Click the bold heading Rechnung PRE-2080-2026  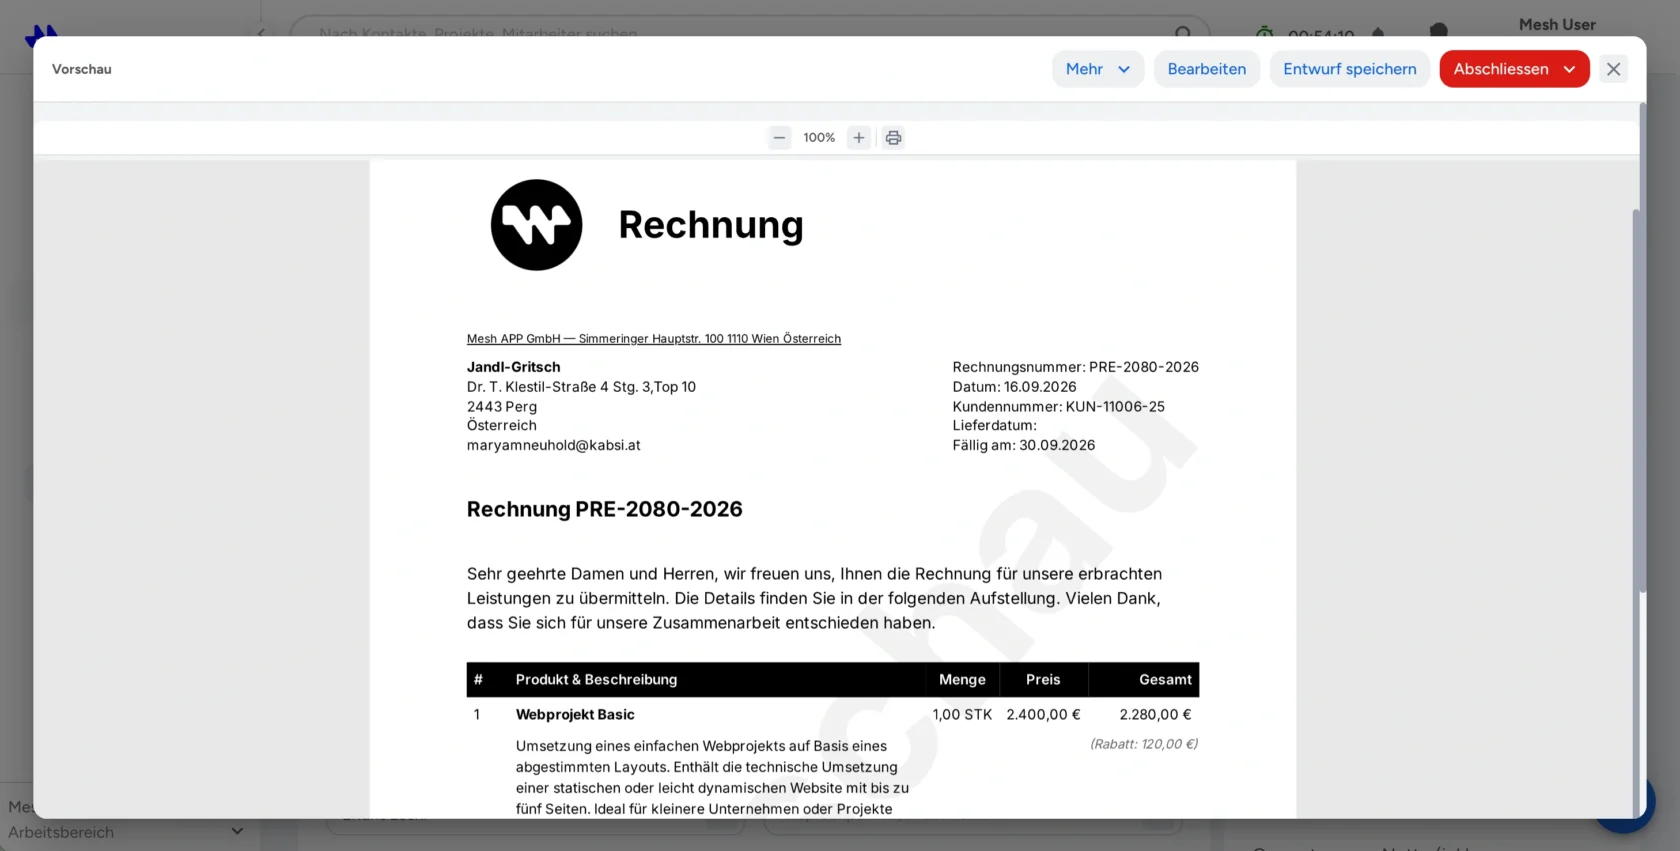point(605,509)
